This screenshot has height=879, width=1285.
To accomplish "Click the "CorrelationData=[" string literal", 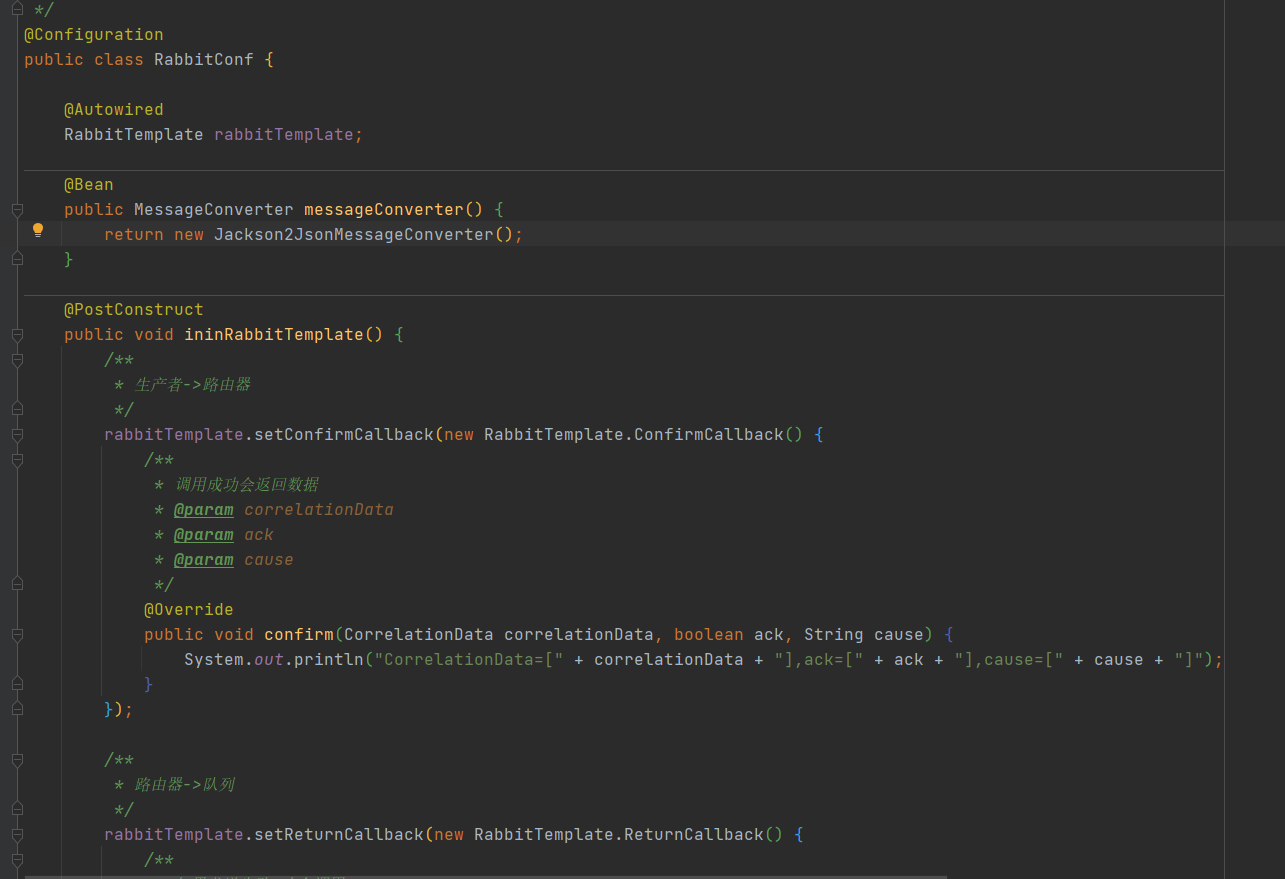I will tap(469, 660).
